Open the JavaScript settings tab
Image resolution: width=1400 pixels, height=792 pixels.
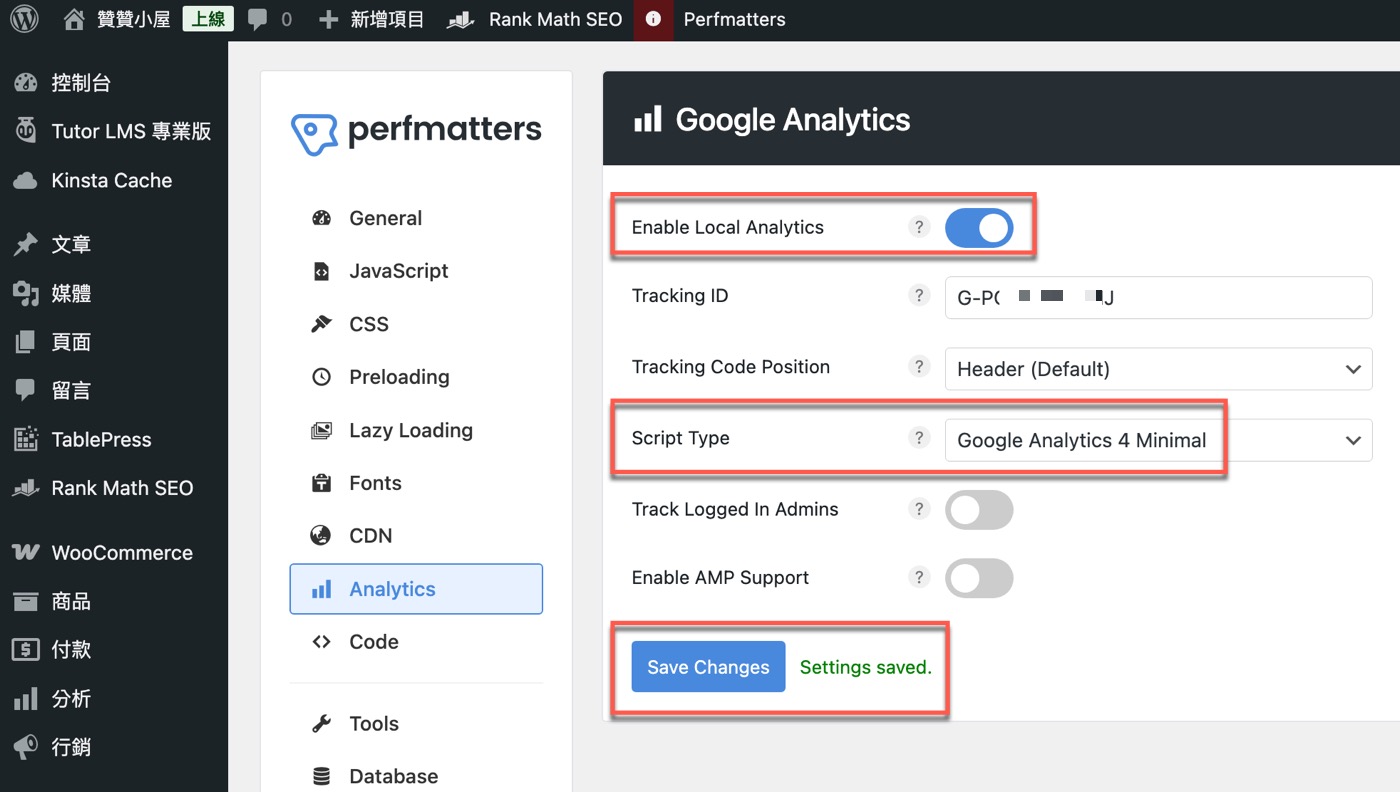pyautogui.click(x=416, y=271)
